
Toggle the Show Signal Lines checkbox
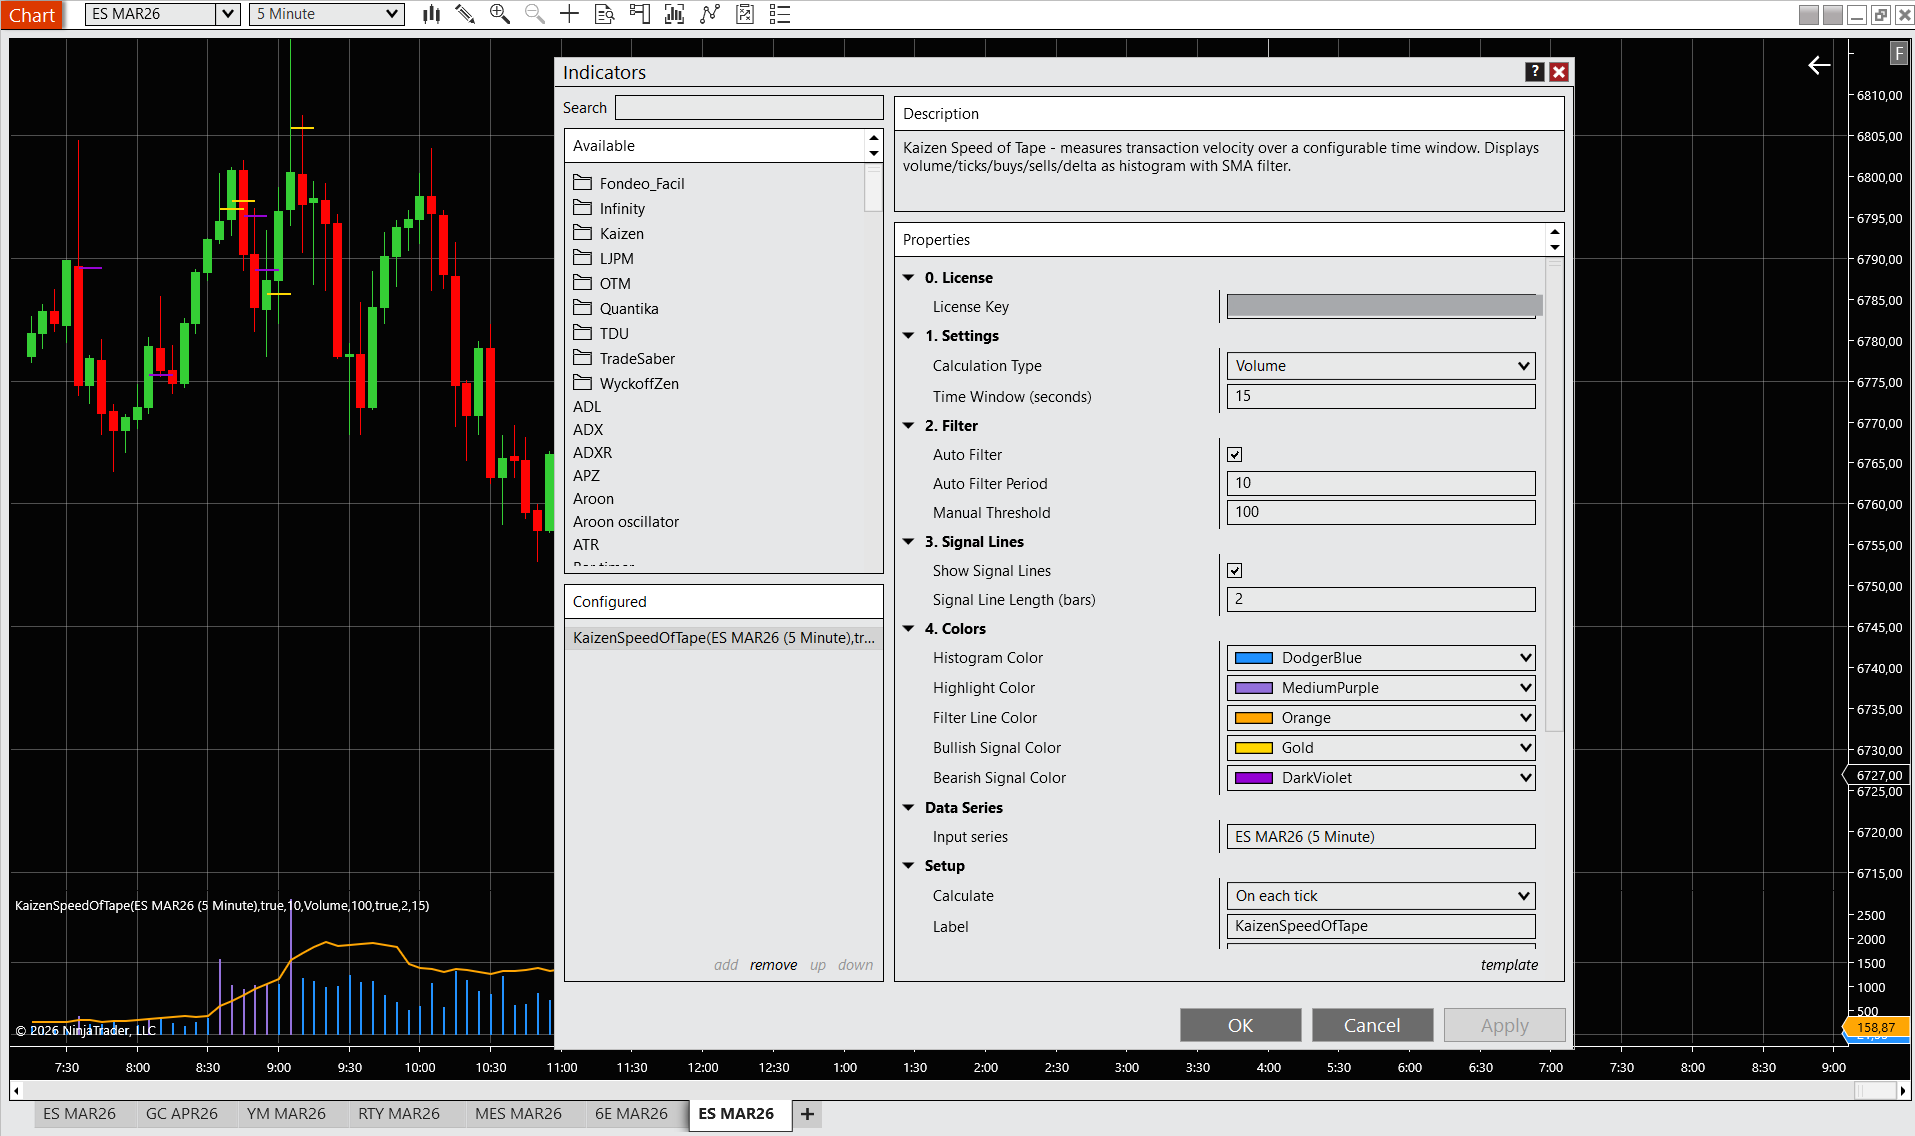coord(1235,571)
